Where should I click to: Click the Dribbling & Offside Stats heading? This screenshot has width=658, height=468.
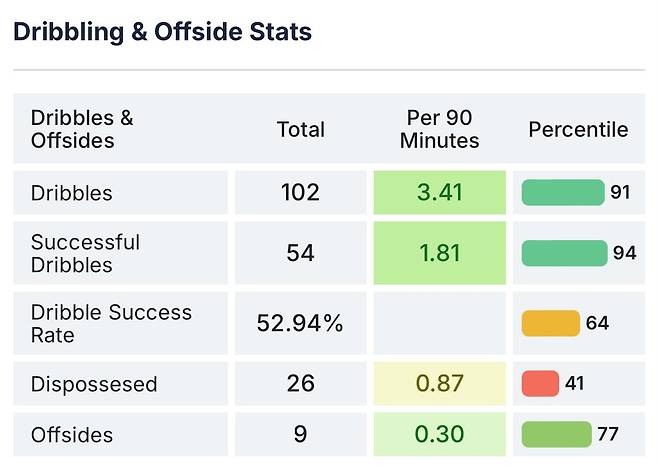162,31
